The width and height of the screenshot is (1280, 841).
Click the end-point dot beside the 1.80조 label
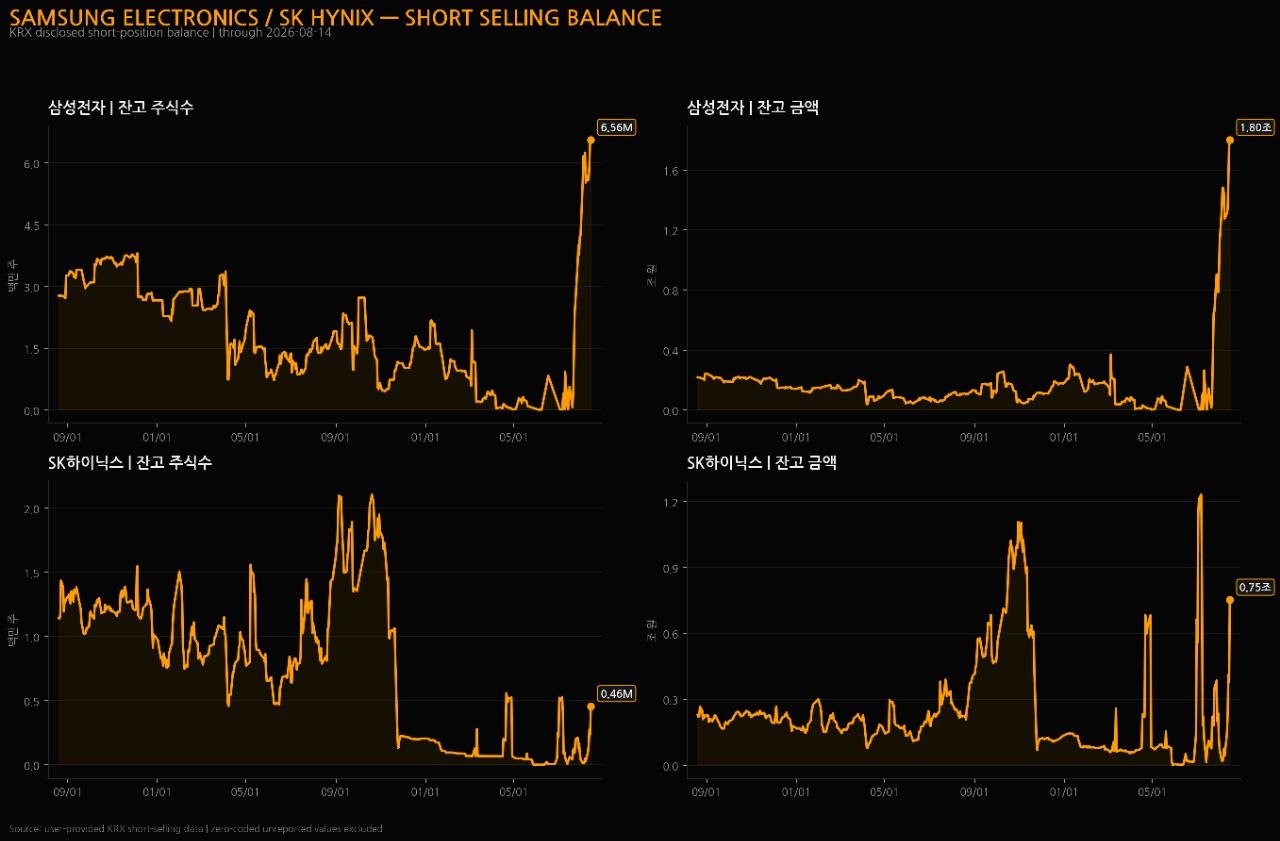(1230, 140)
